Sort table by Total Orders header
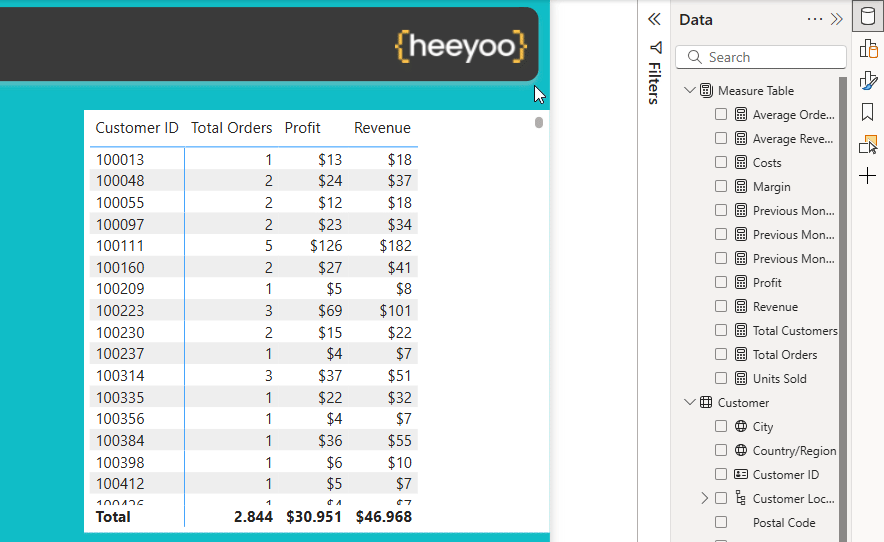This screenshot has height=542, width=884. coord(232,128)
